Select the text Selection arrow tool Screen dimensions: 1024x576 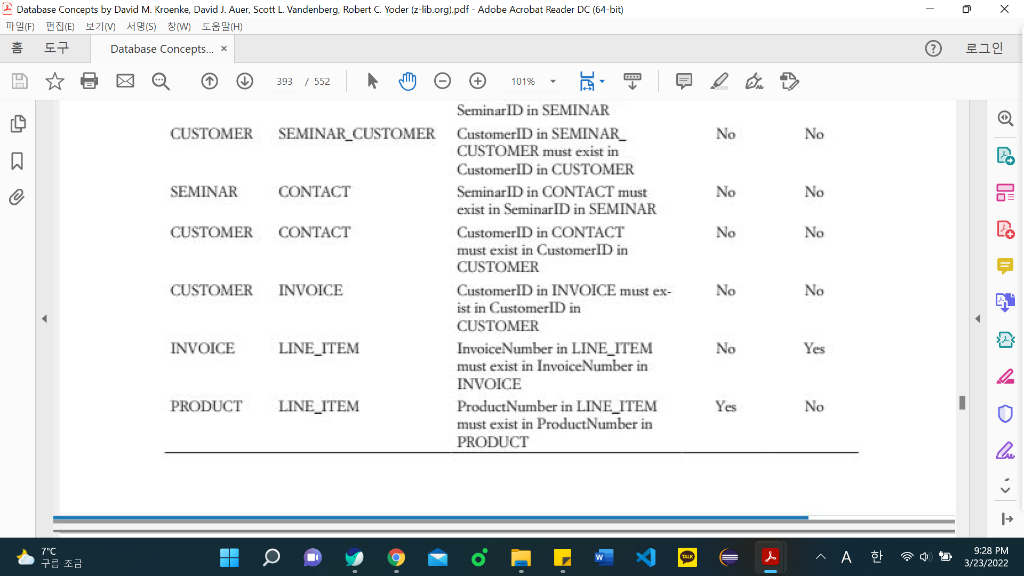372,81
